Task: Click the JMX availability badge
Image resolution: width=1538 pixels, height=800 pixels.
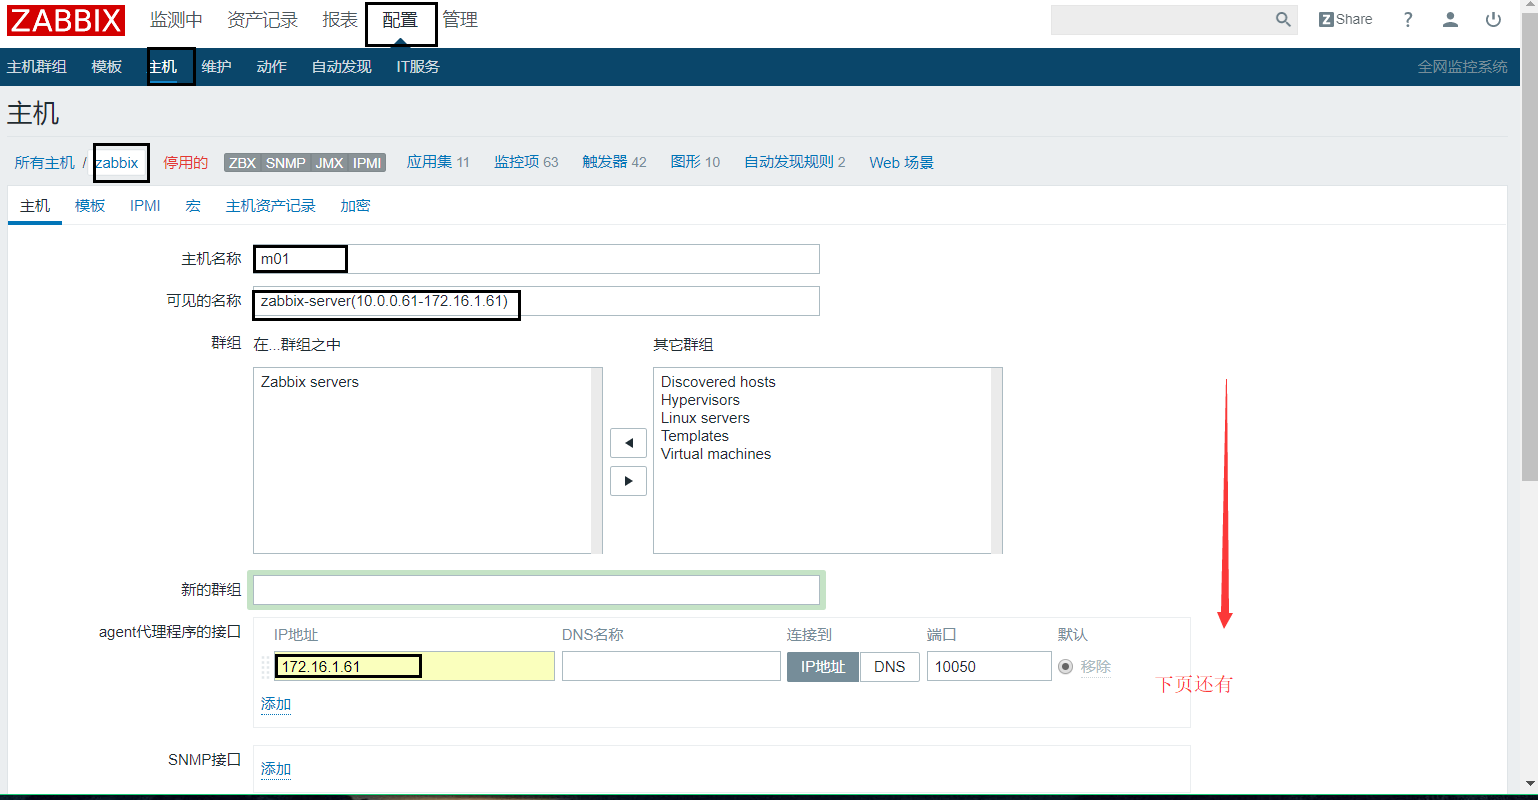Action: [x=329, y=163]
